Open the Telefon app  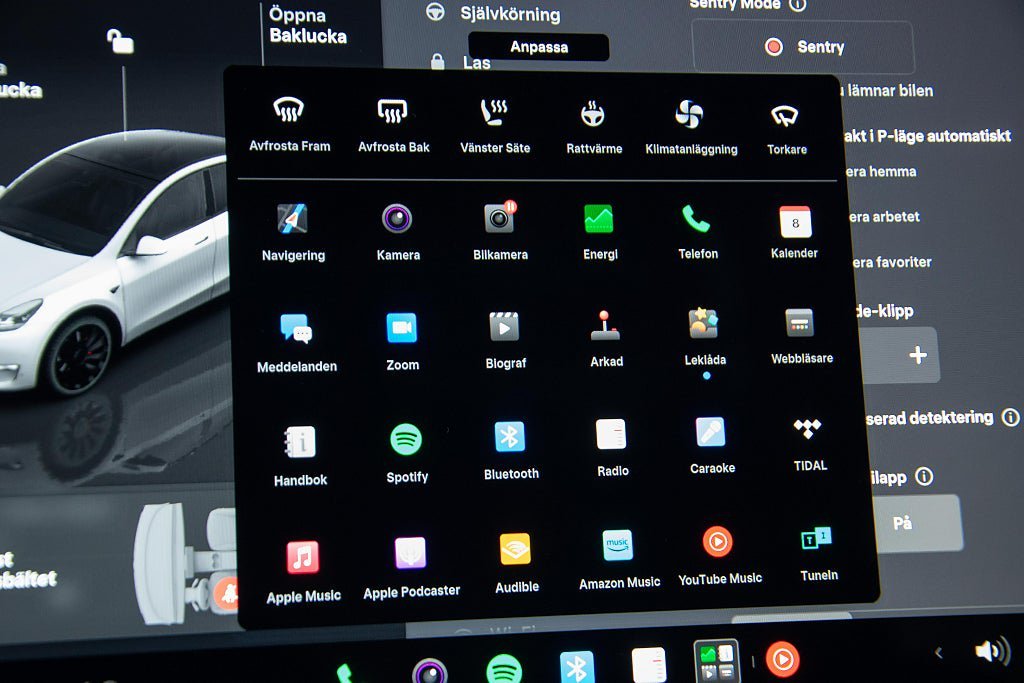(x=697, y=231)
